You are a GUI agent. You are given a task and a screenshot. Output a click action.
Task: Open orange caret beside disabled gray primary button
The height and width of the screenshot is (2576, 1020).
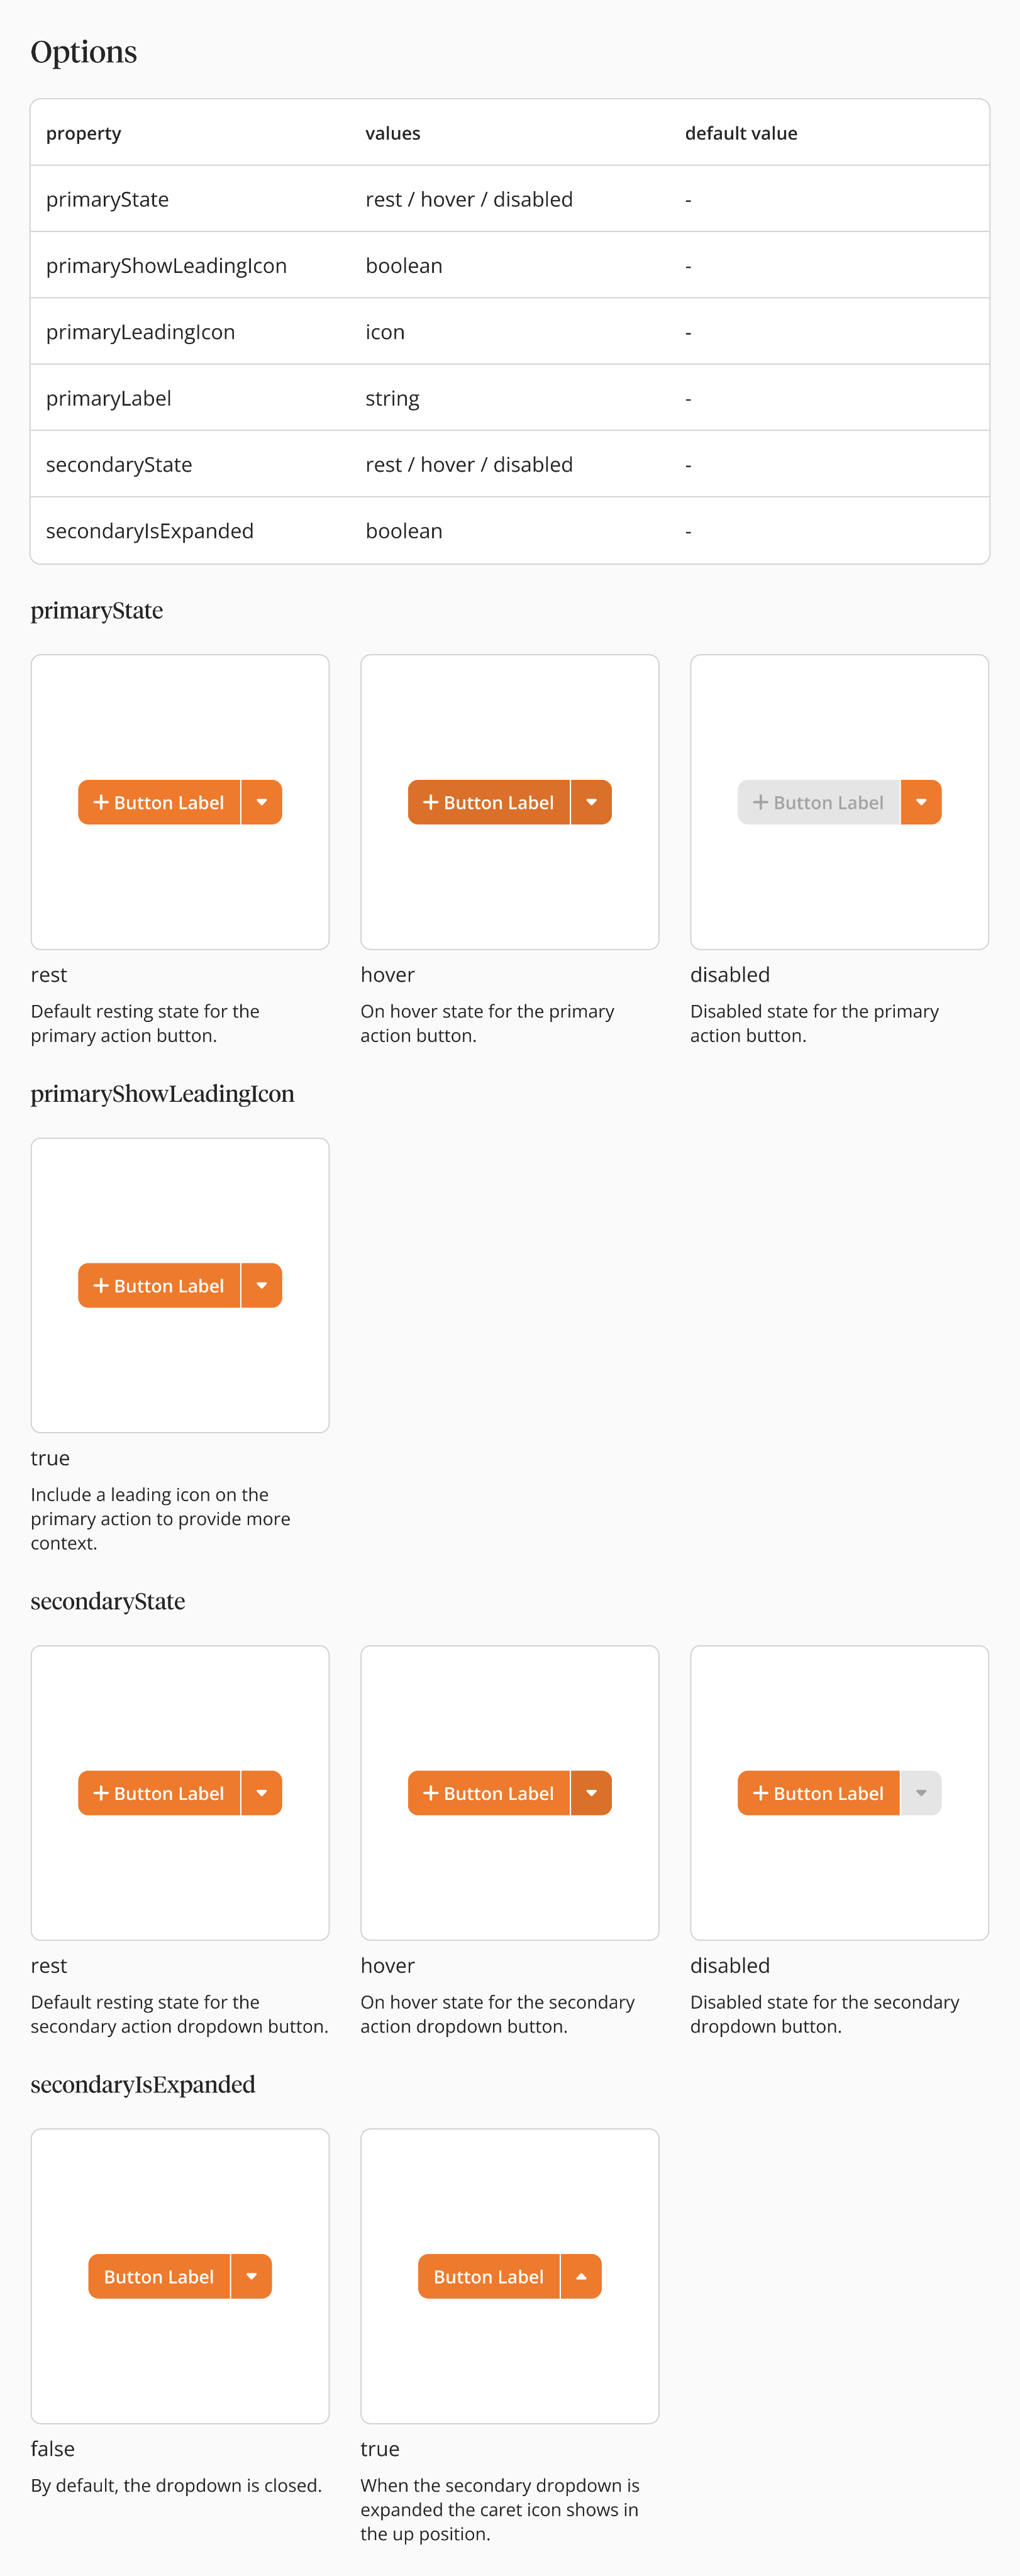(x=921, y=802)
